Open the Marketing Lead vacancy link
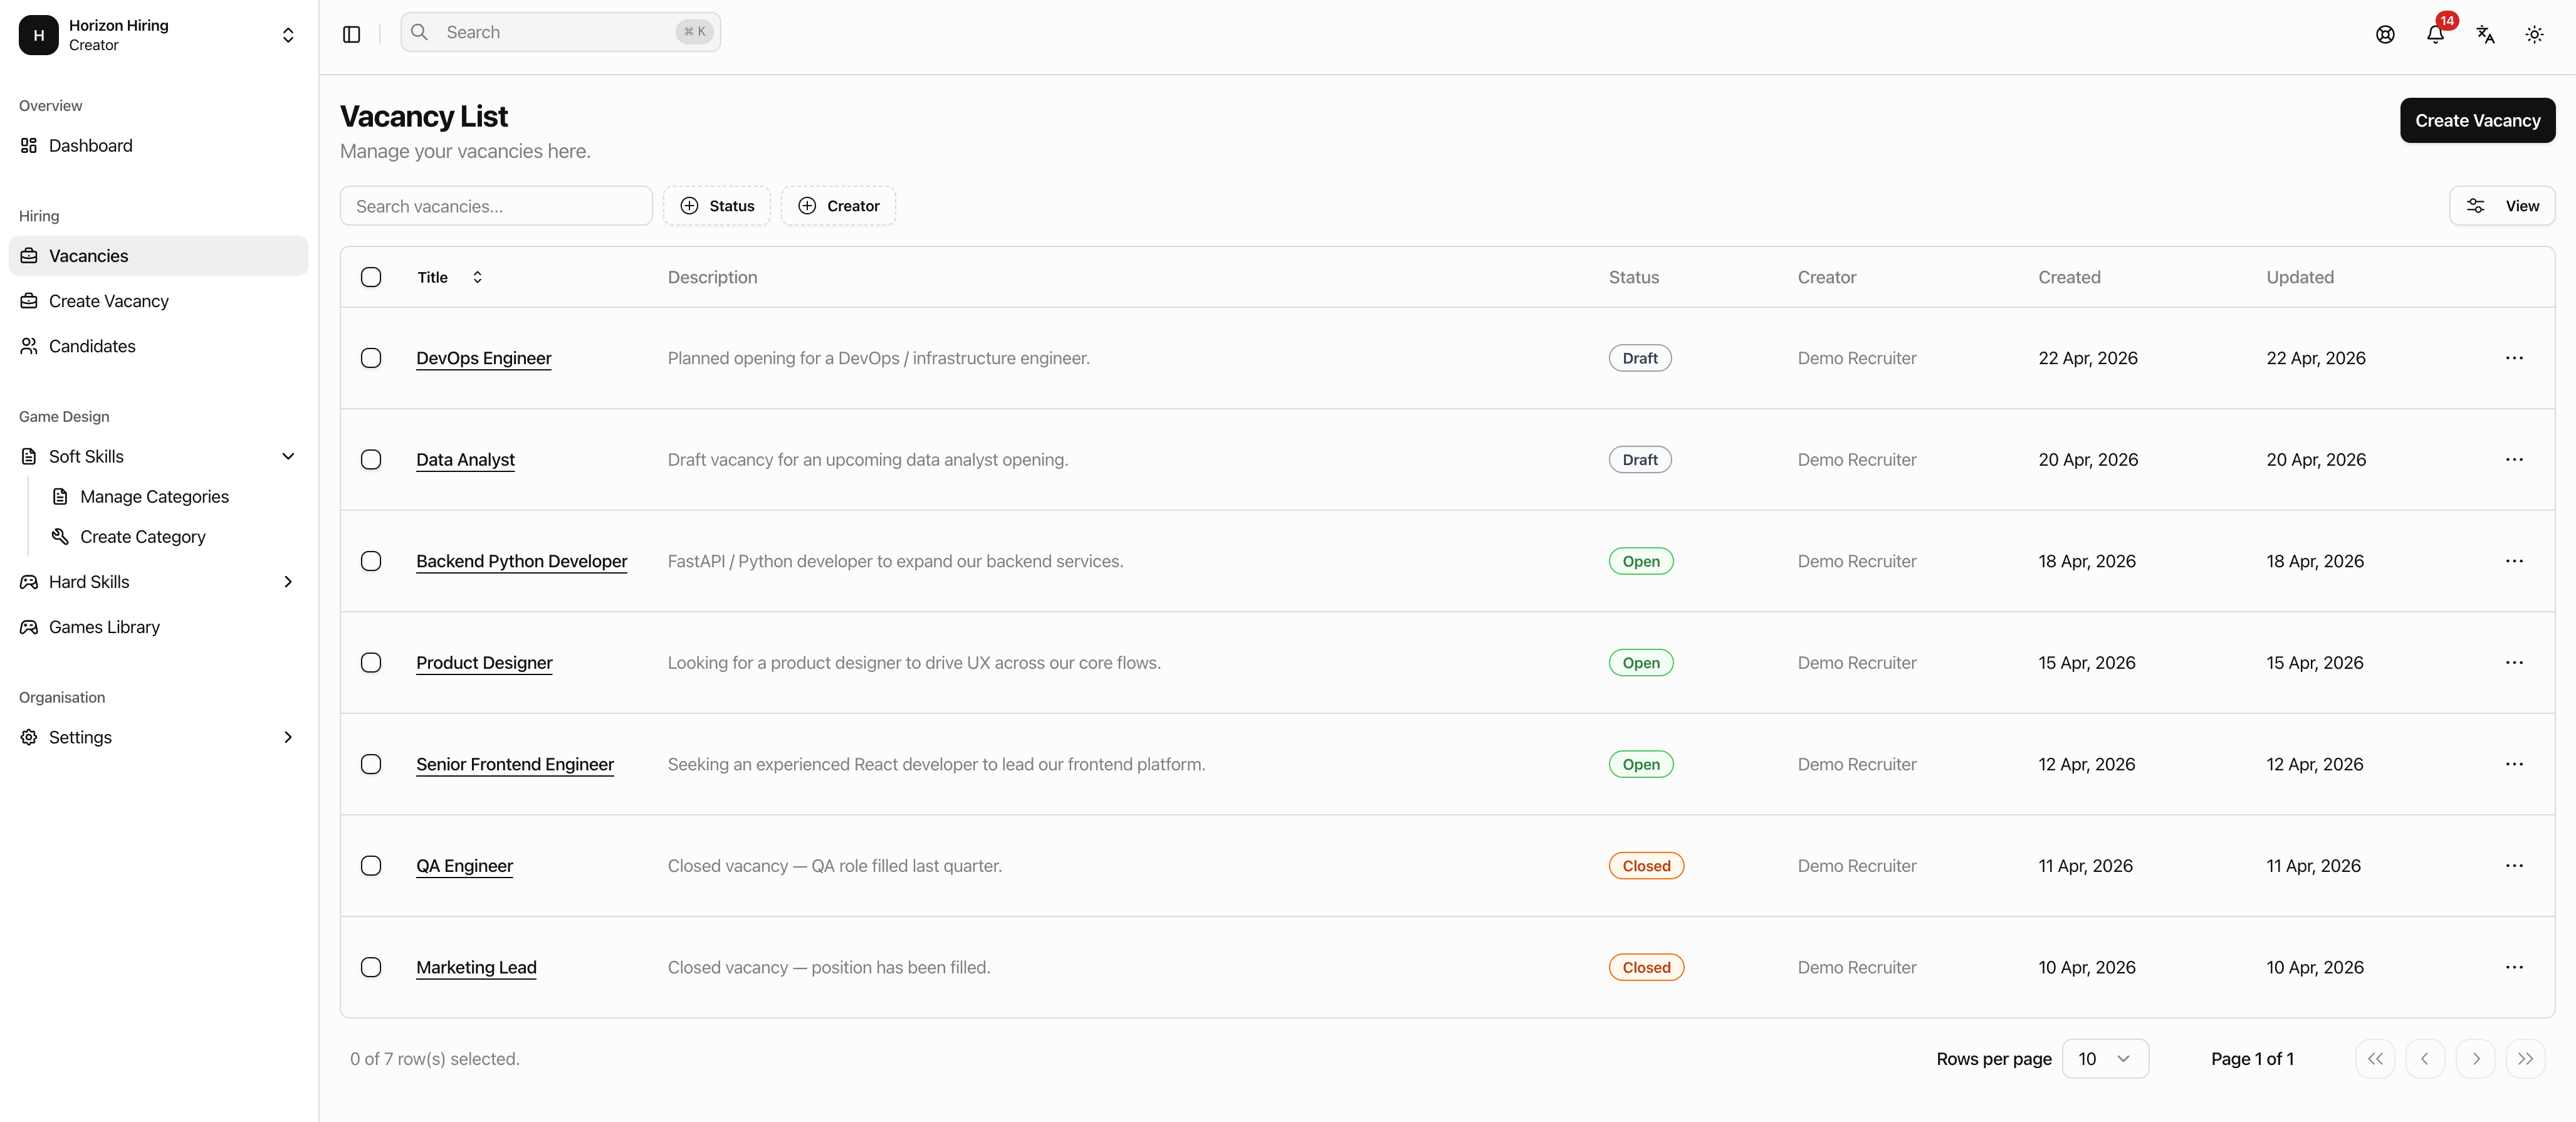This screenshot has width=2576, height=1122. coord(476,967)
